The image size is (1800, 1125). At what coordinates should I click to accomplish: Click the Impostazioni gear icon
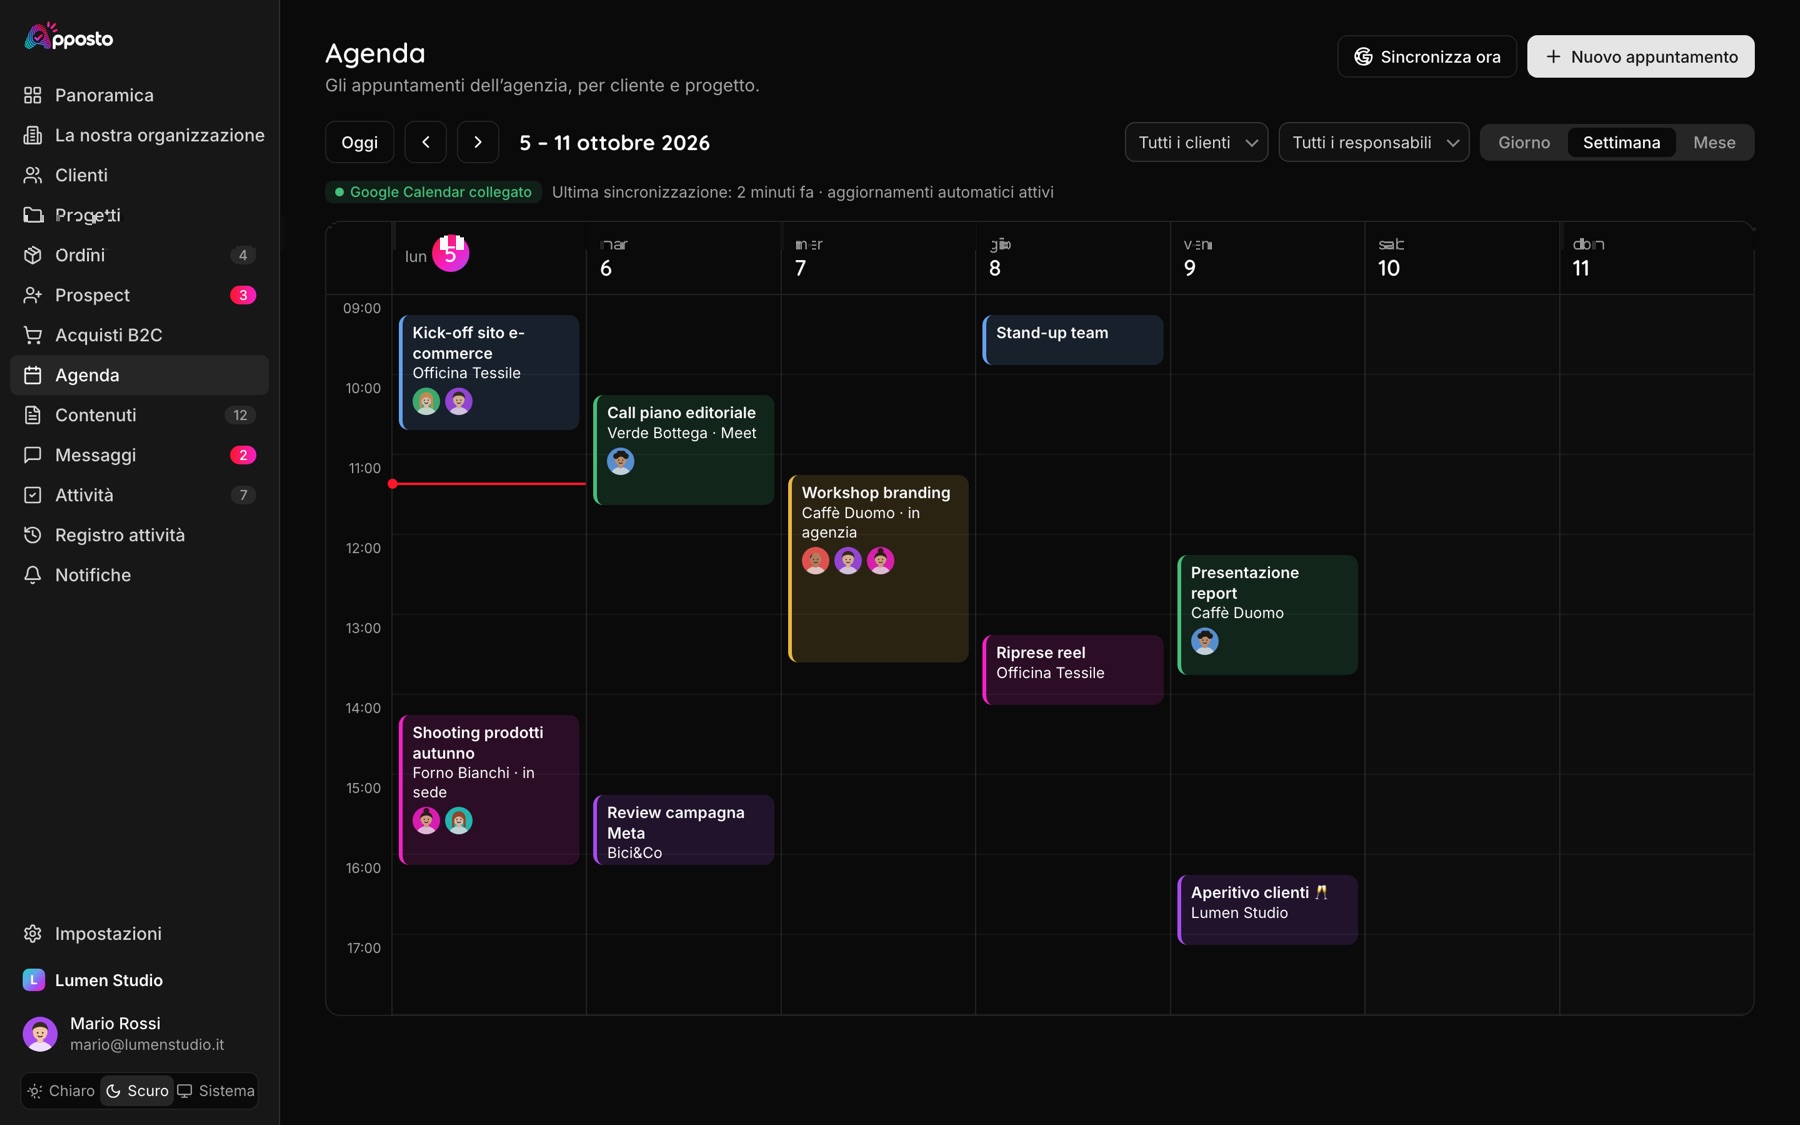(x=33, y=933)
